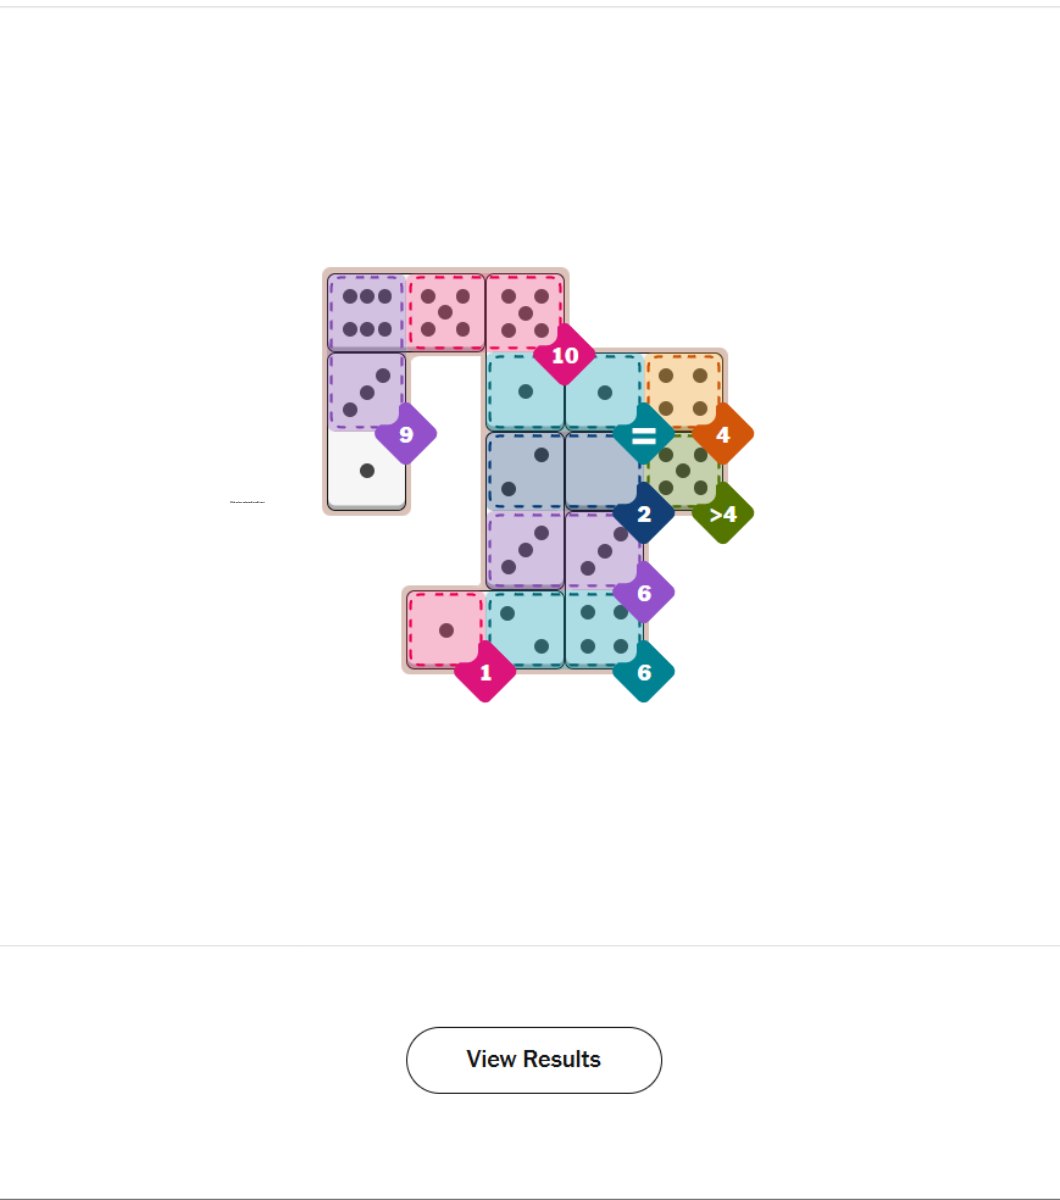Select the green ">4" condition badge

click(722, 514)
